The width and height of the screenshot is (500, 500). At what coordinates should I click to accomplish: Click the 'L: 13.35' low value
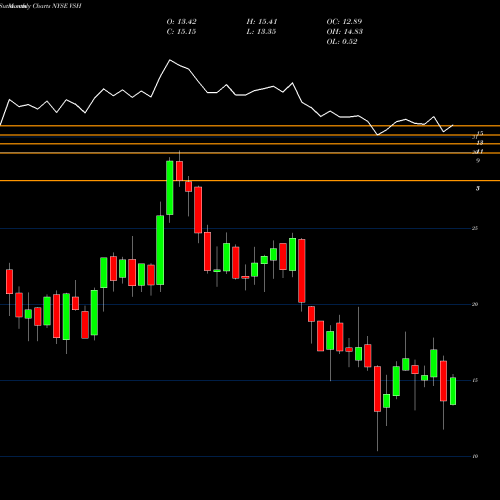(x=261, y=32)
